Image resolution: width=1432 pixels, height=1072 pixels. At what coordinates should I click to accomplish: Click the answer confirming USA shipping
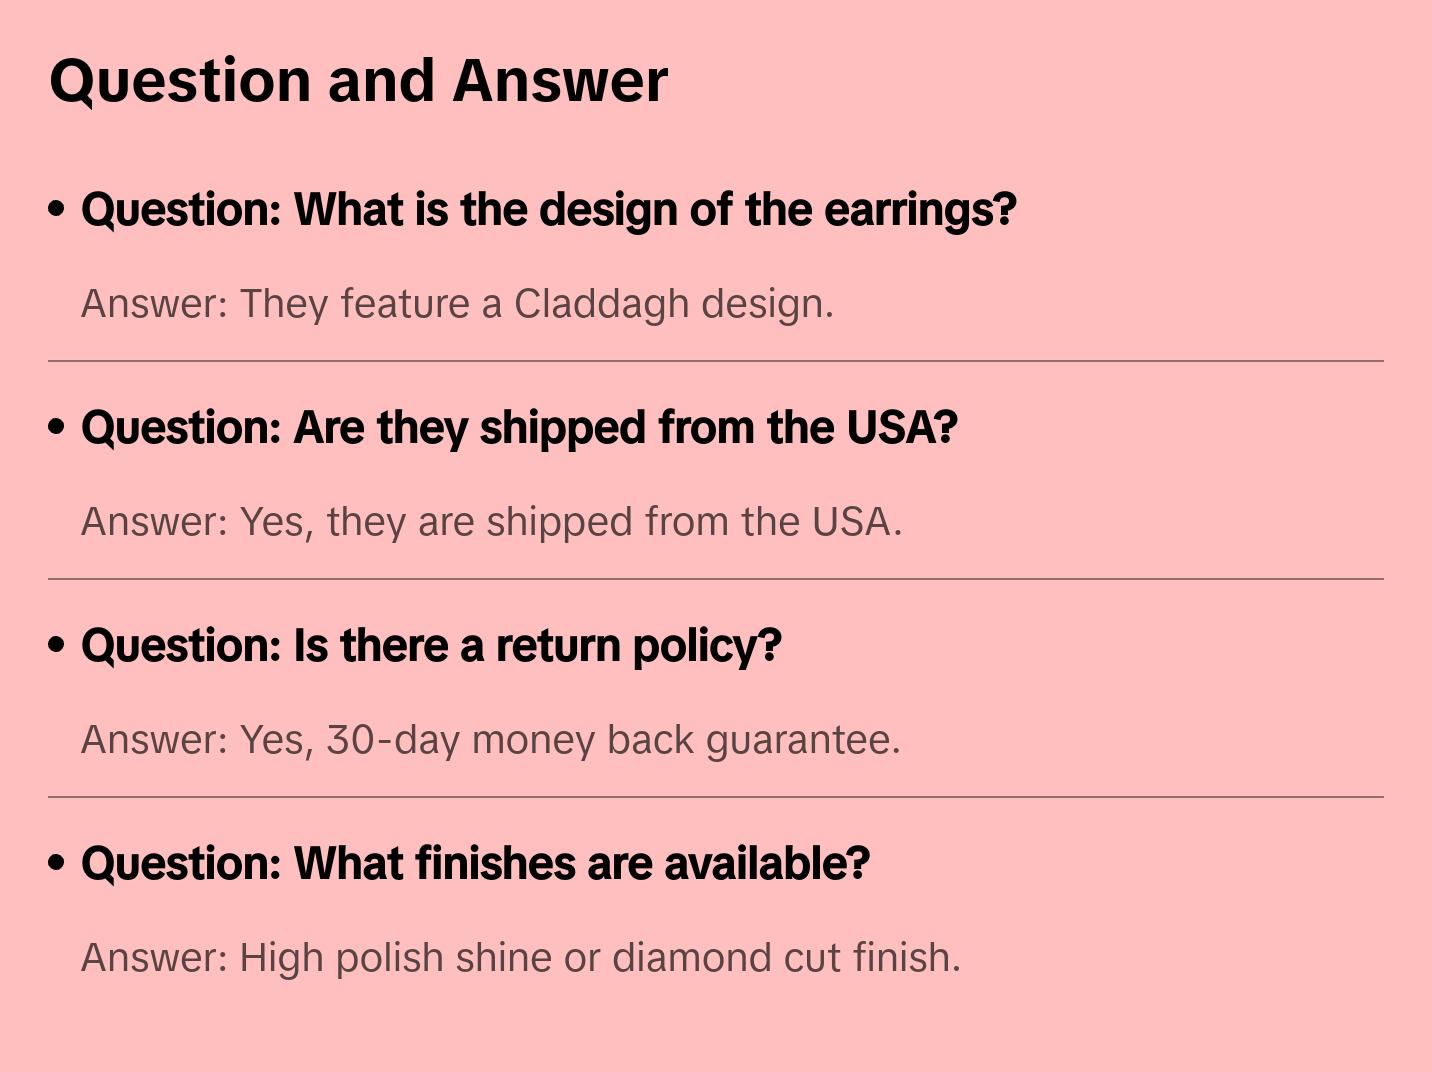point(491,522)
